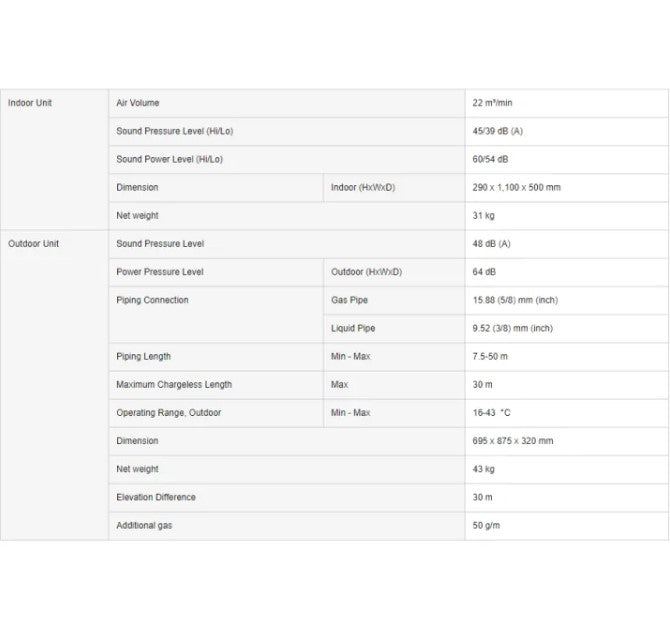Select the 15.88 (5/8) mm (inch) value
The image size is (670, 625).
coord(515,300)
